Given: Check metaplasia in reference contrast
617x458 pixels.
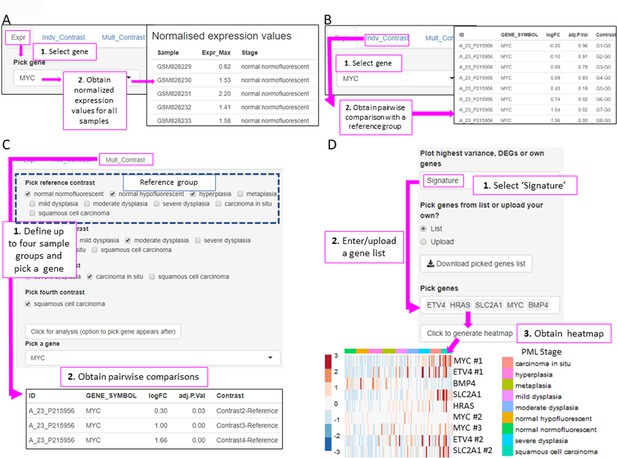Looking at the screenshot, I should (240, 194).
